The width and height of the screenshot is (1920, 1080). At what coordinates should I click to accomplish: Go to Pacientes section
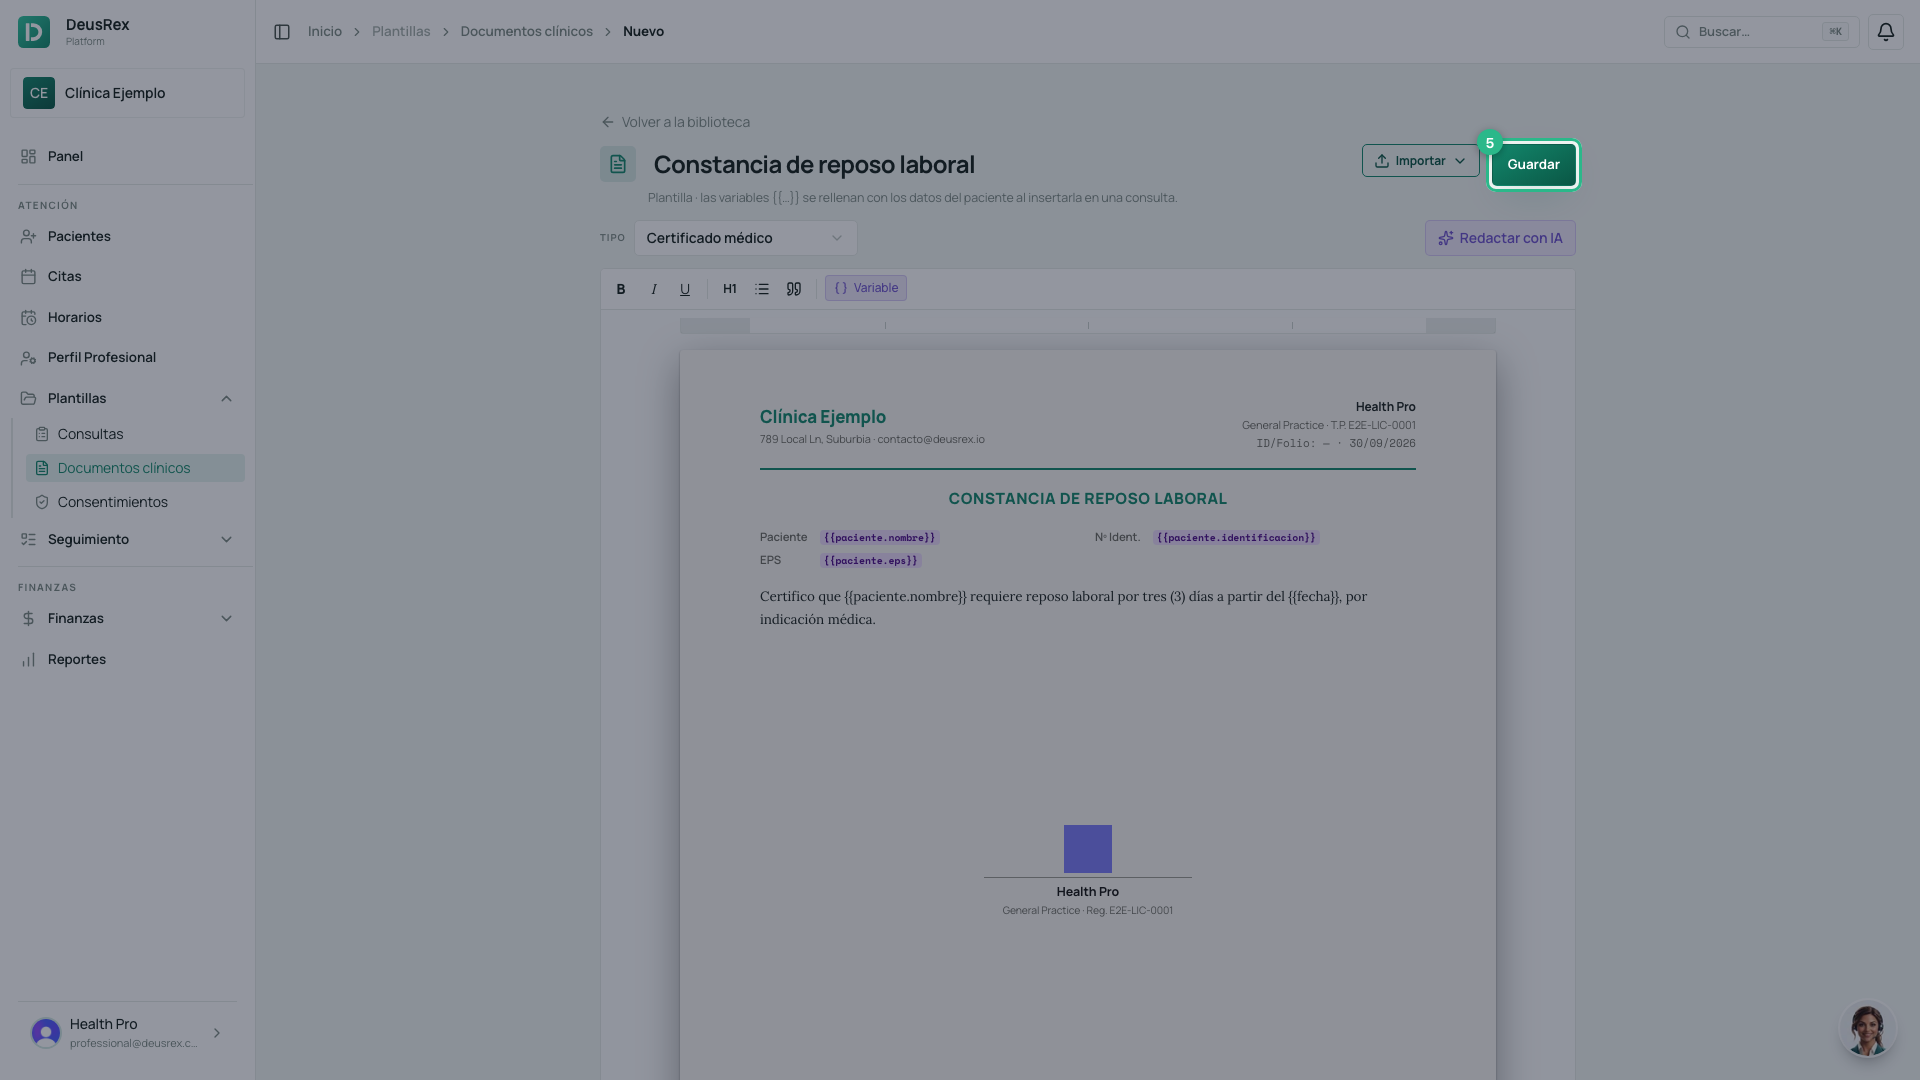click(128, 236)
